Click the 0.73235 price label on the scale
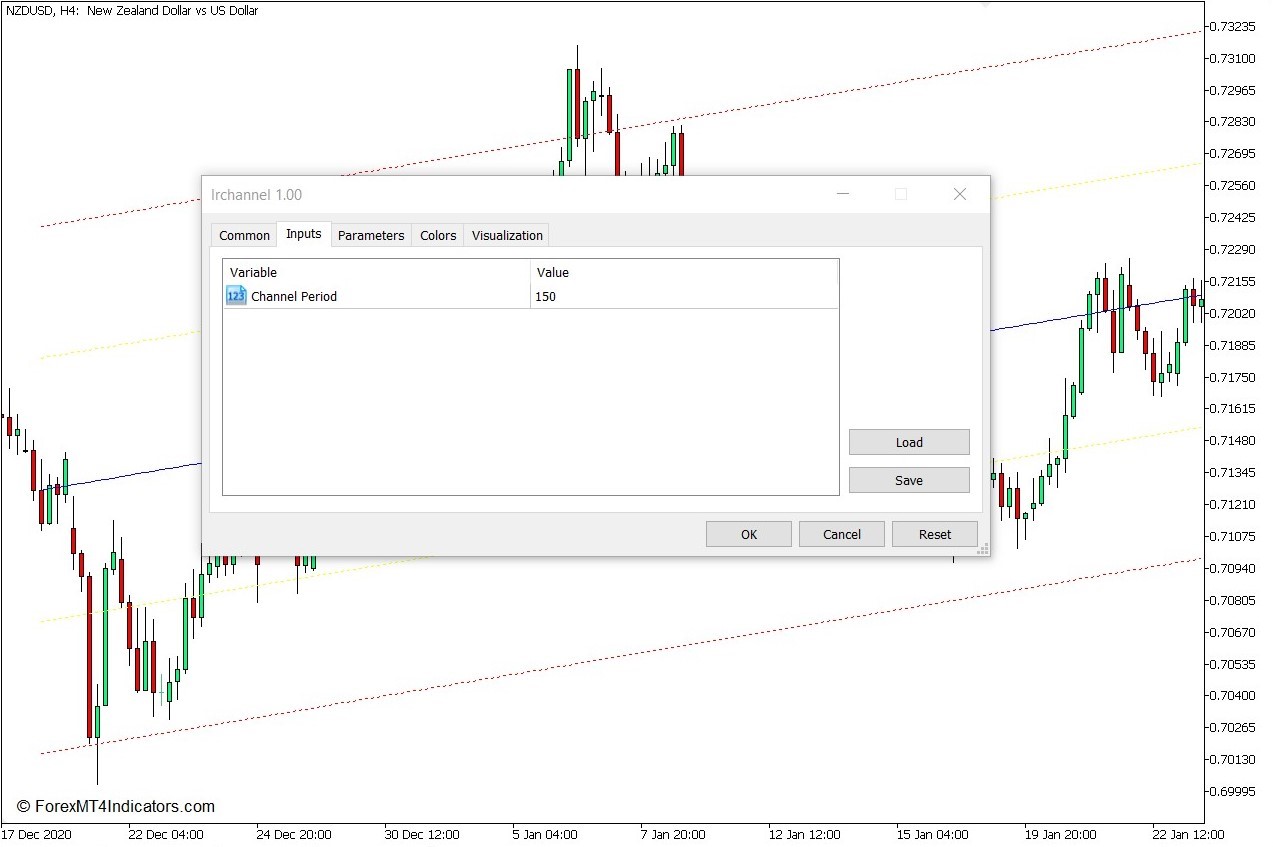The height and width of the screenshot is (847, 1273). (x=1234, y=26)
